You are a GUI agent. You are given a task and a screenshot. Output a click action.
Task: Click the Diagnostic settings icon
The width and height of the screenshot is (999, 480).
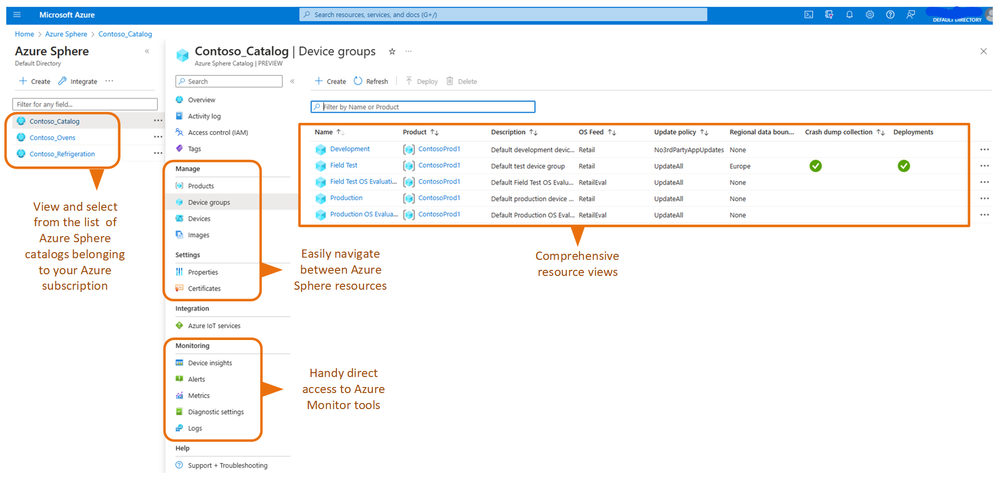click(x=180, y=412)
